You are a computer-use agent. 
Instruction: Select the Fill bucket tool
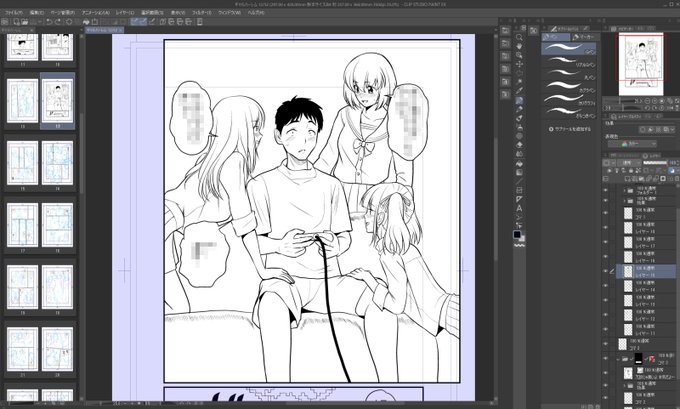tap(519, 163)
